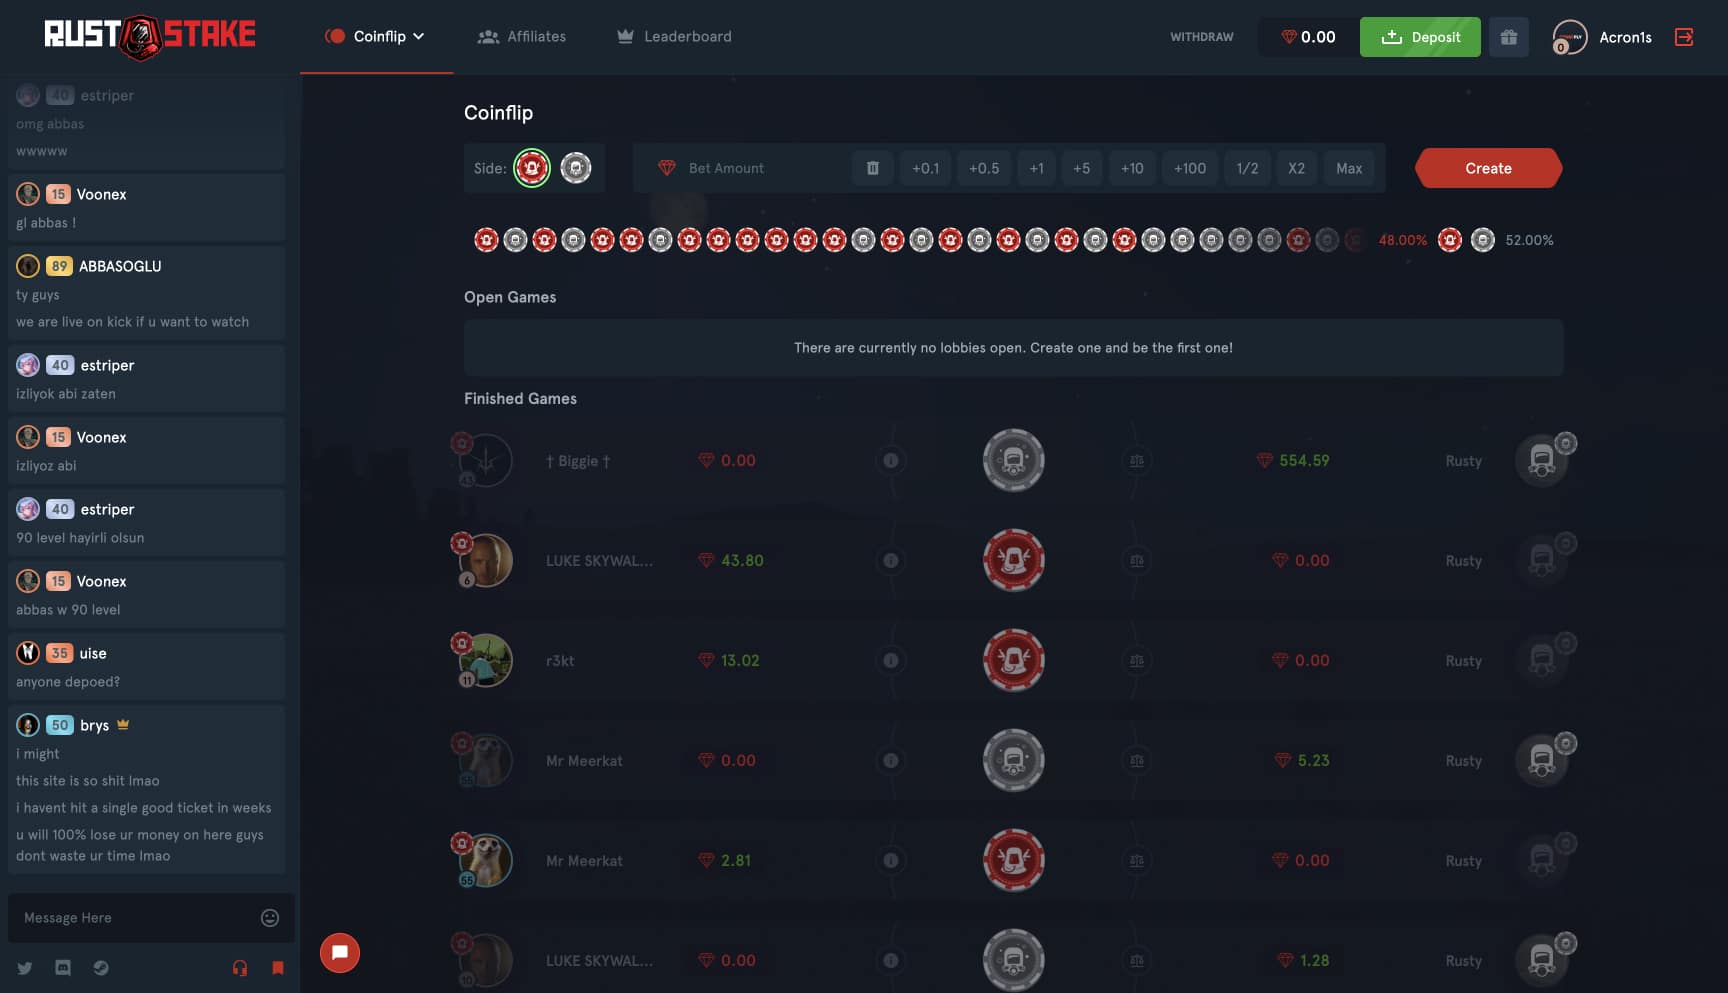
Task: Click the 554.59 winnings value
Action: click(1304, 461)
